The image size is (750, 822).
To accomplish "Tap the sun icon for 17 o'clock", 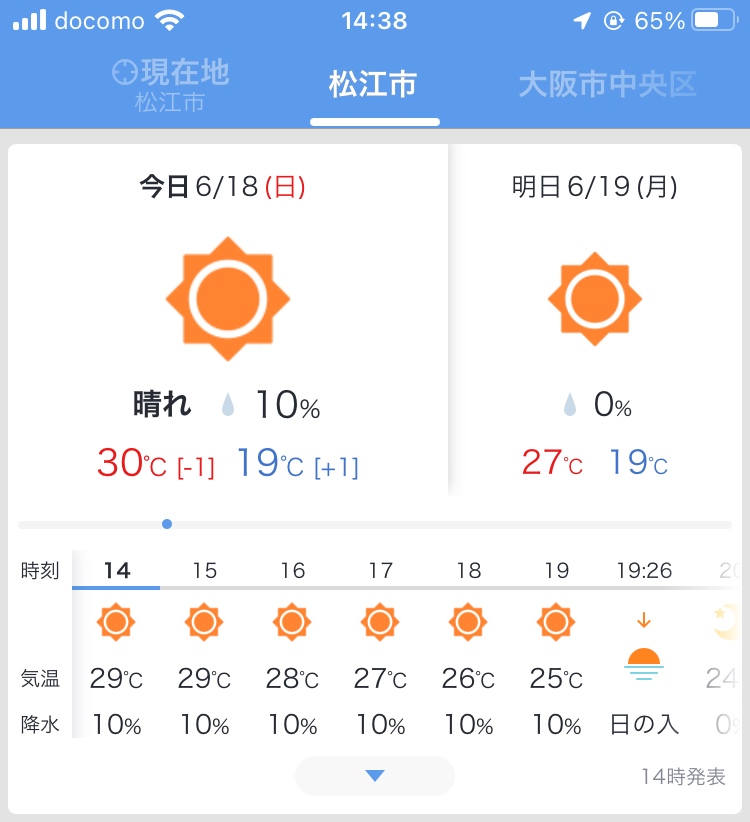I will tap(380, 622).
